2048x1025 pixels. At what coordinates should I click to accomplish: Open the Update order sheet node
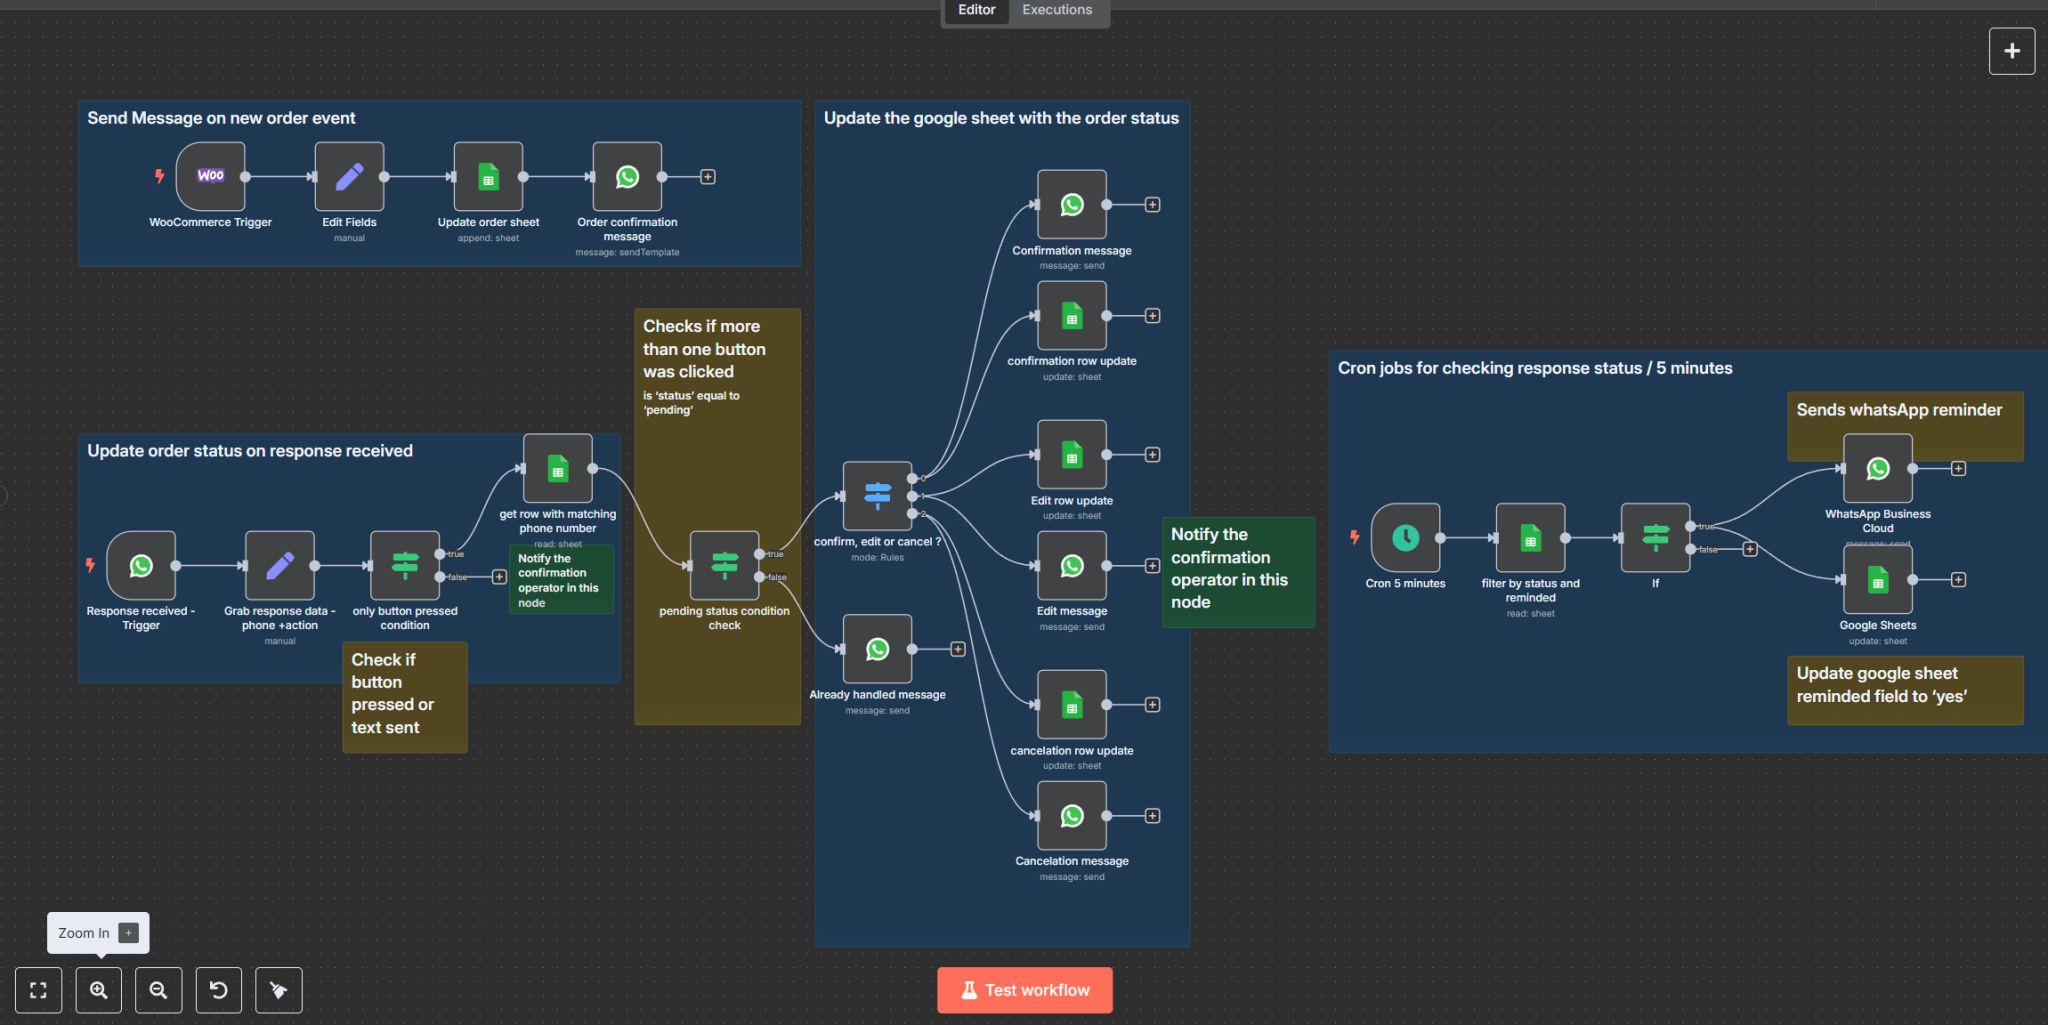point(488,176)
